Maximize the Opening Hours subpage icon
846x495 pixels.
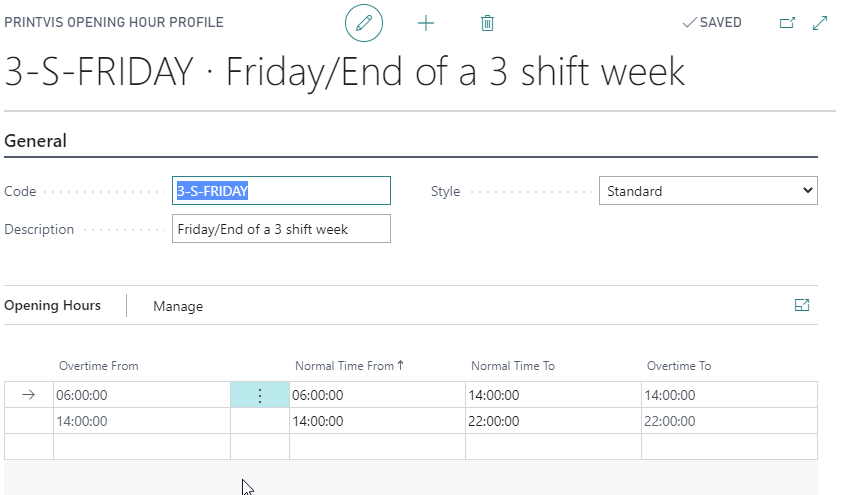click(802, 305)
